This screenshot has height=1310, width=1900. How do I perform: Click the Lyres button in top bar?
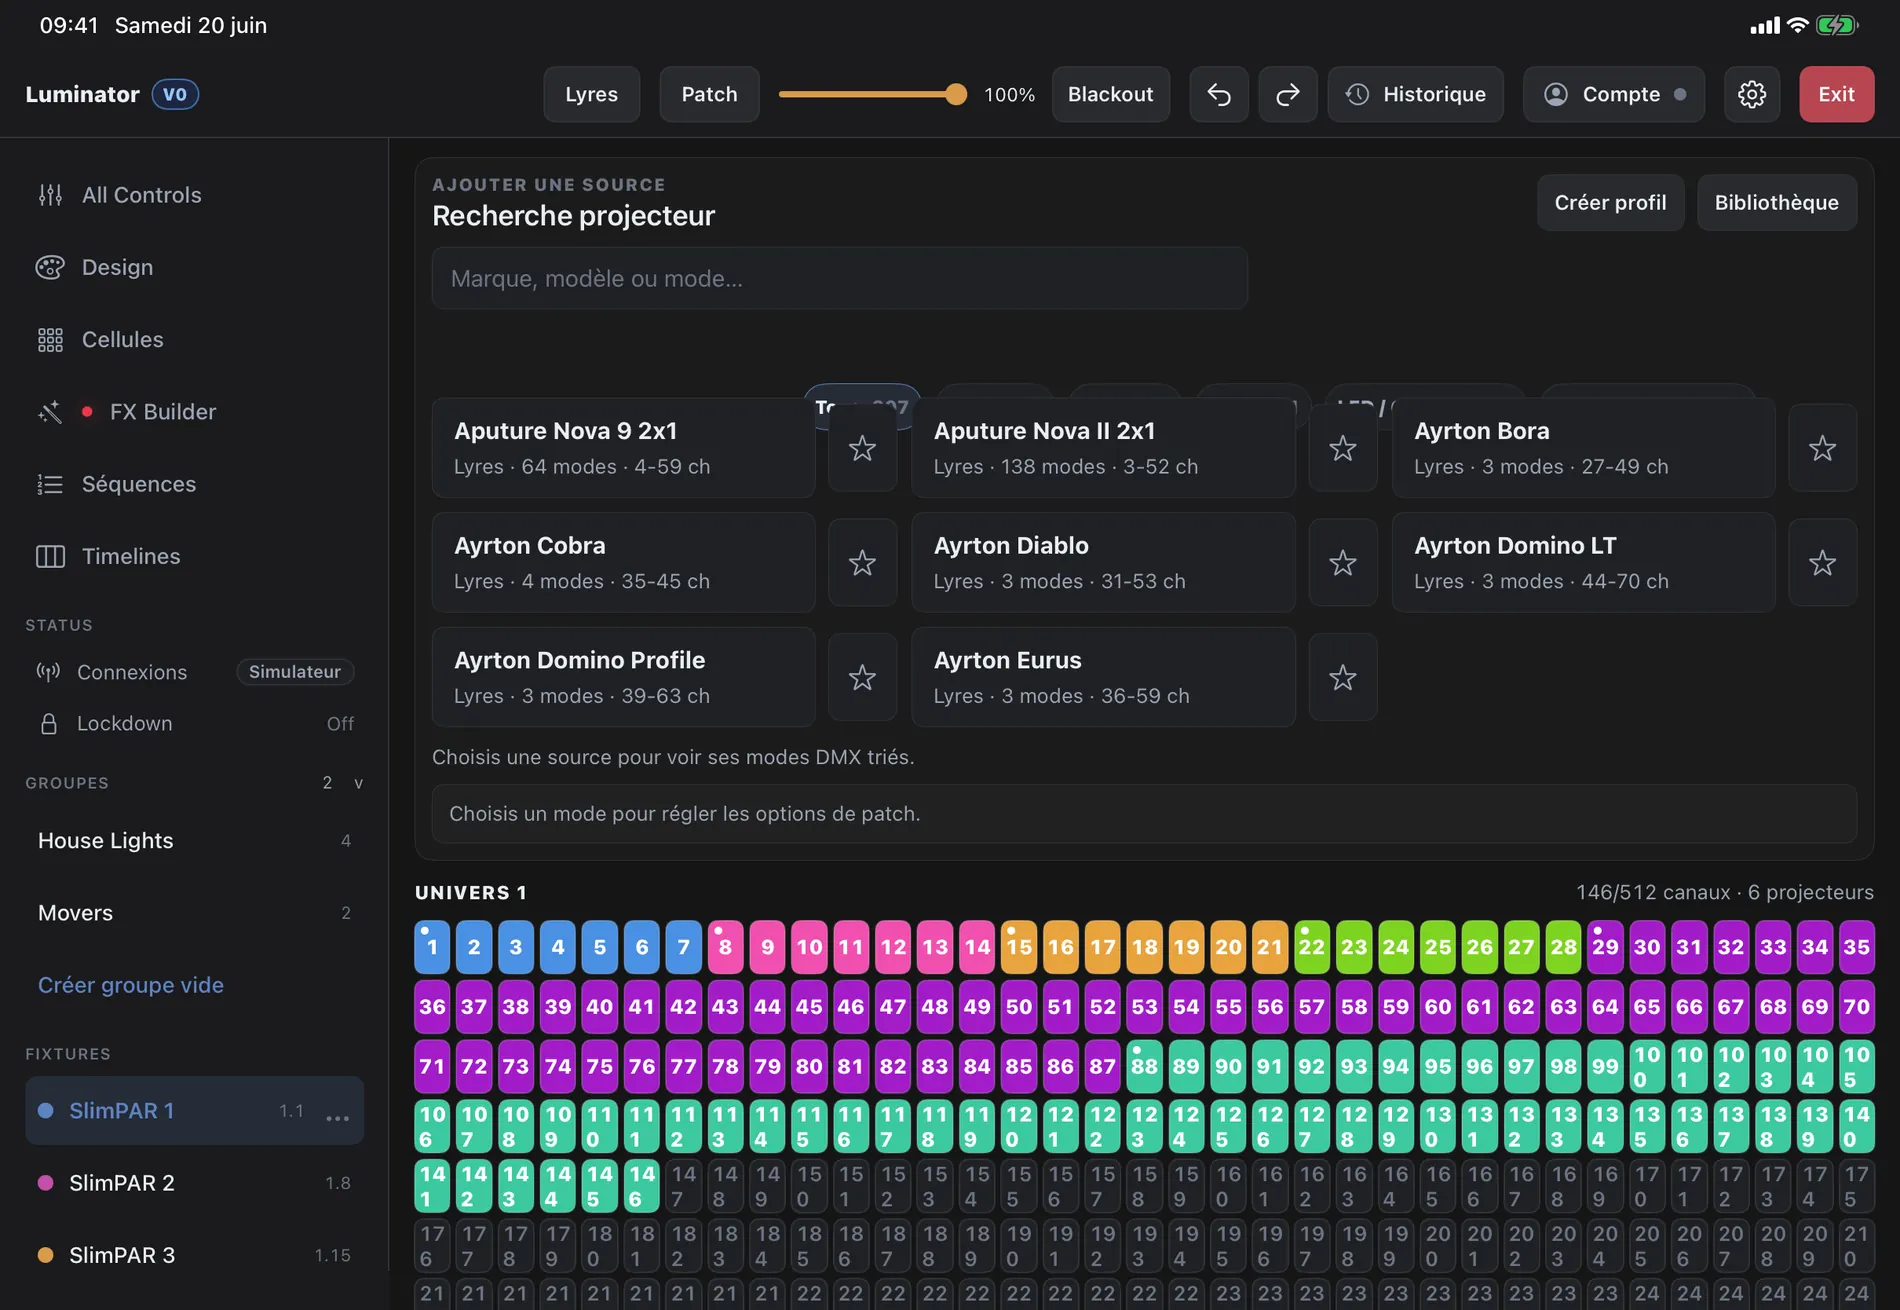[591, 94]
